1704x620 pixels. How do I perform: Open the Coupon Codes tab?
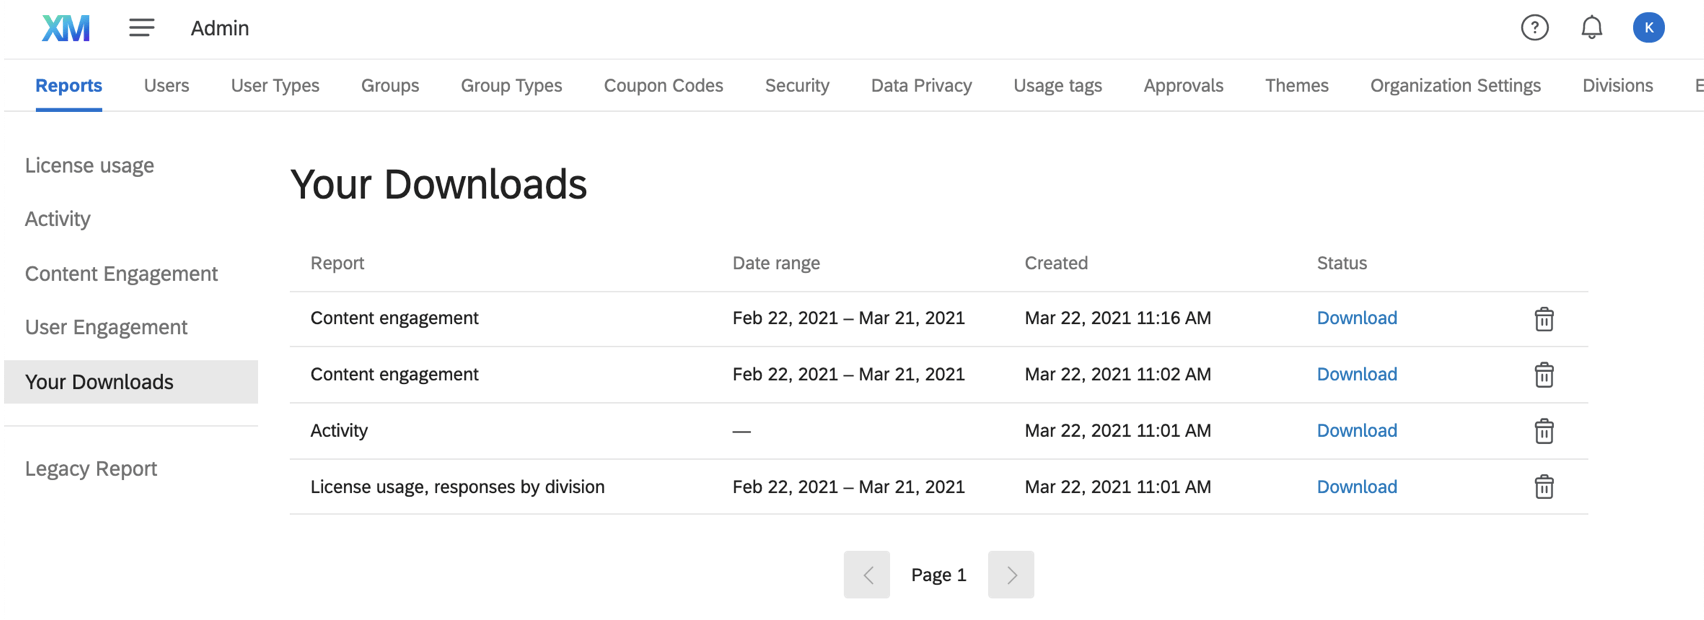tap(663, 86)
